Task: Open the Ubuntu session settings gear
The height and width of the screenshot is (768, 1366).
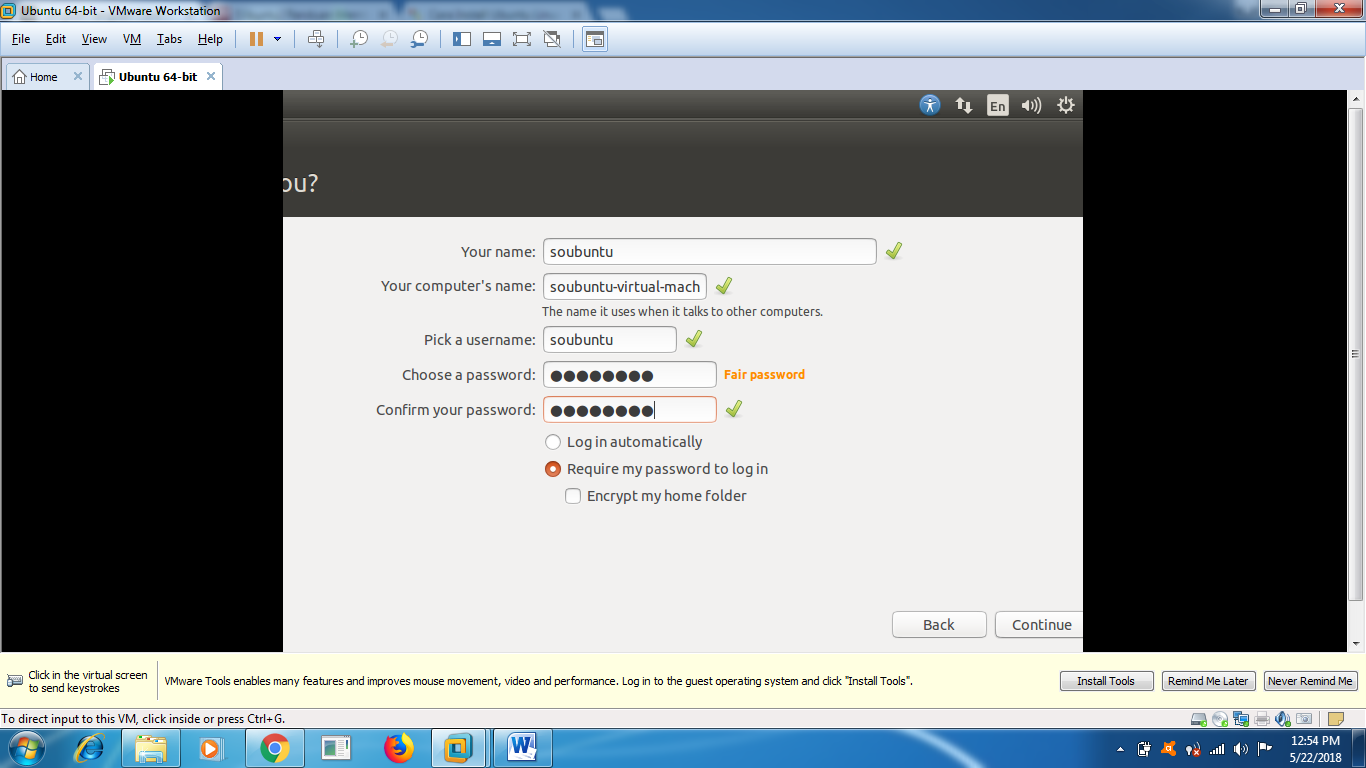Action: pos(1064,104)
